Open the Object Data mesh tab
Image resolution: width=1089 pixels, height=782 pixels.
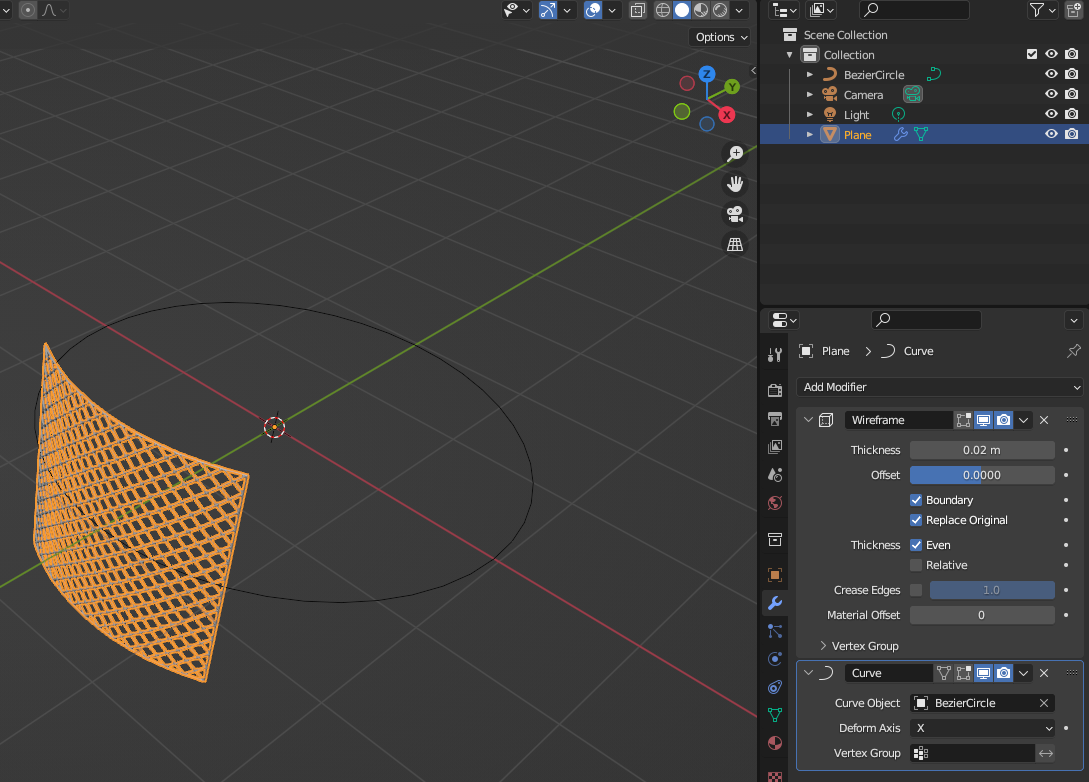tap(775, 715)
